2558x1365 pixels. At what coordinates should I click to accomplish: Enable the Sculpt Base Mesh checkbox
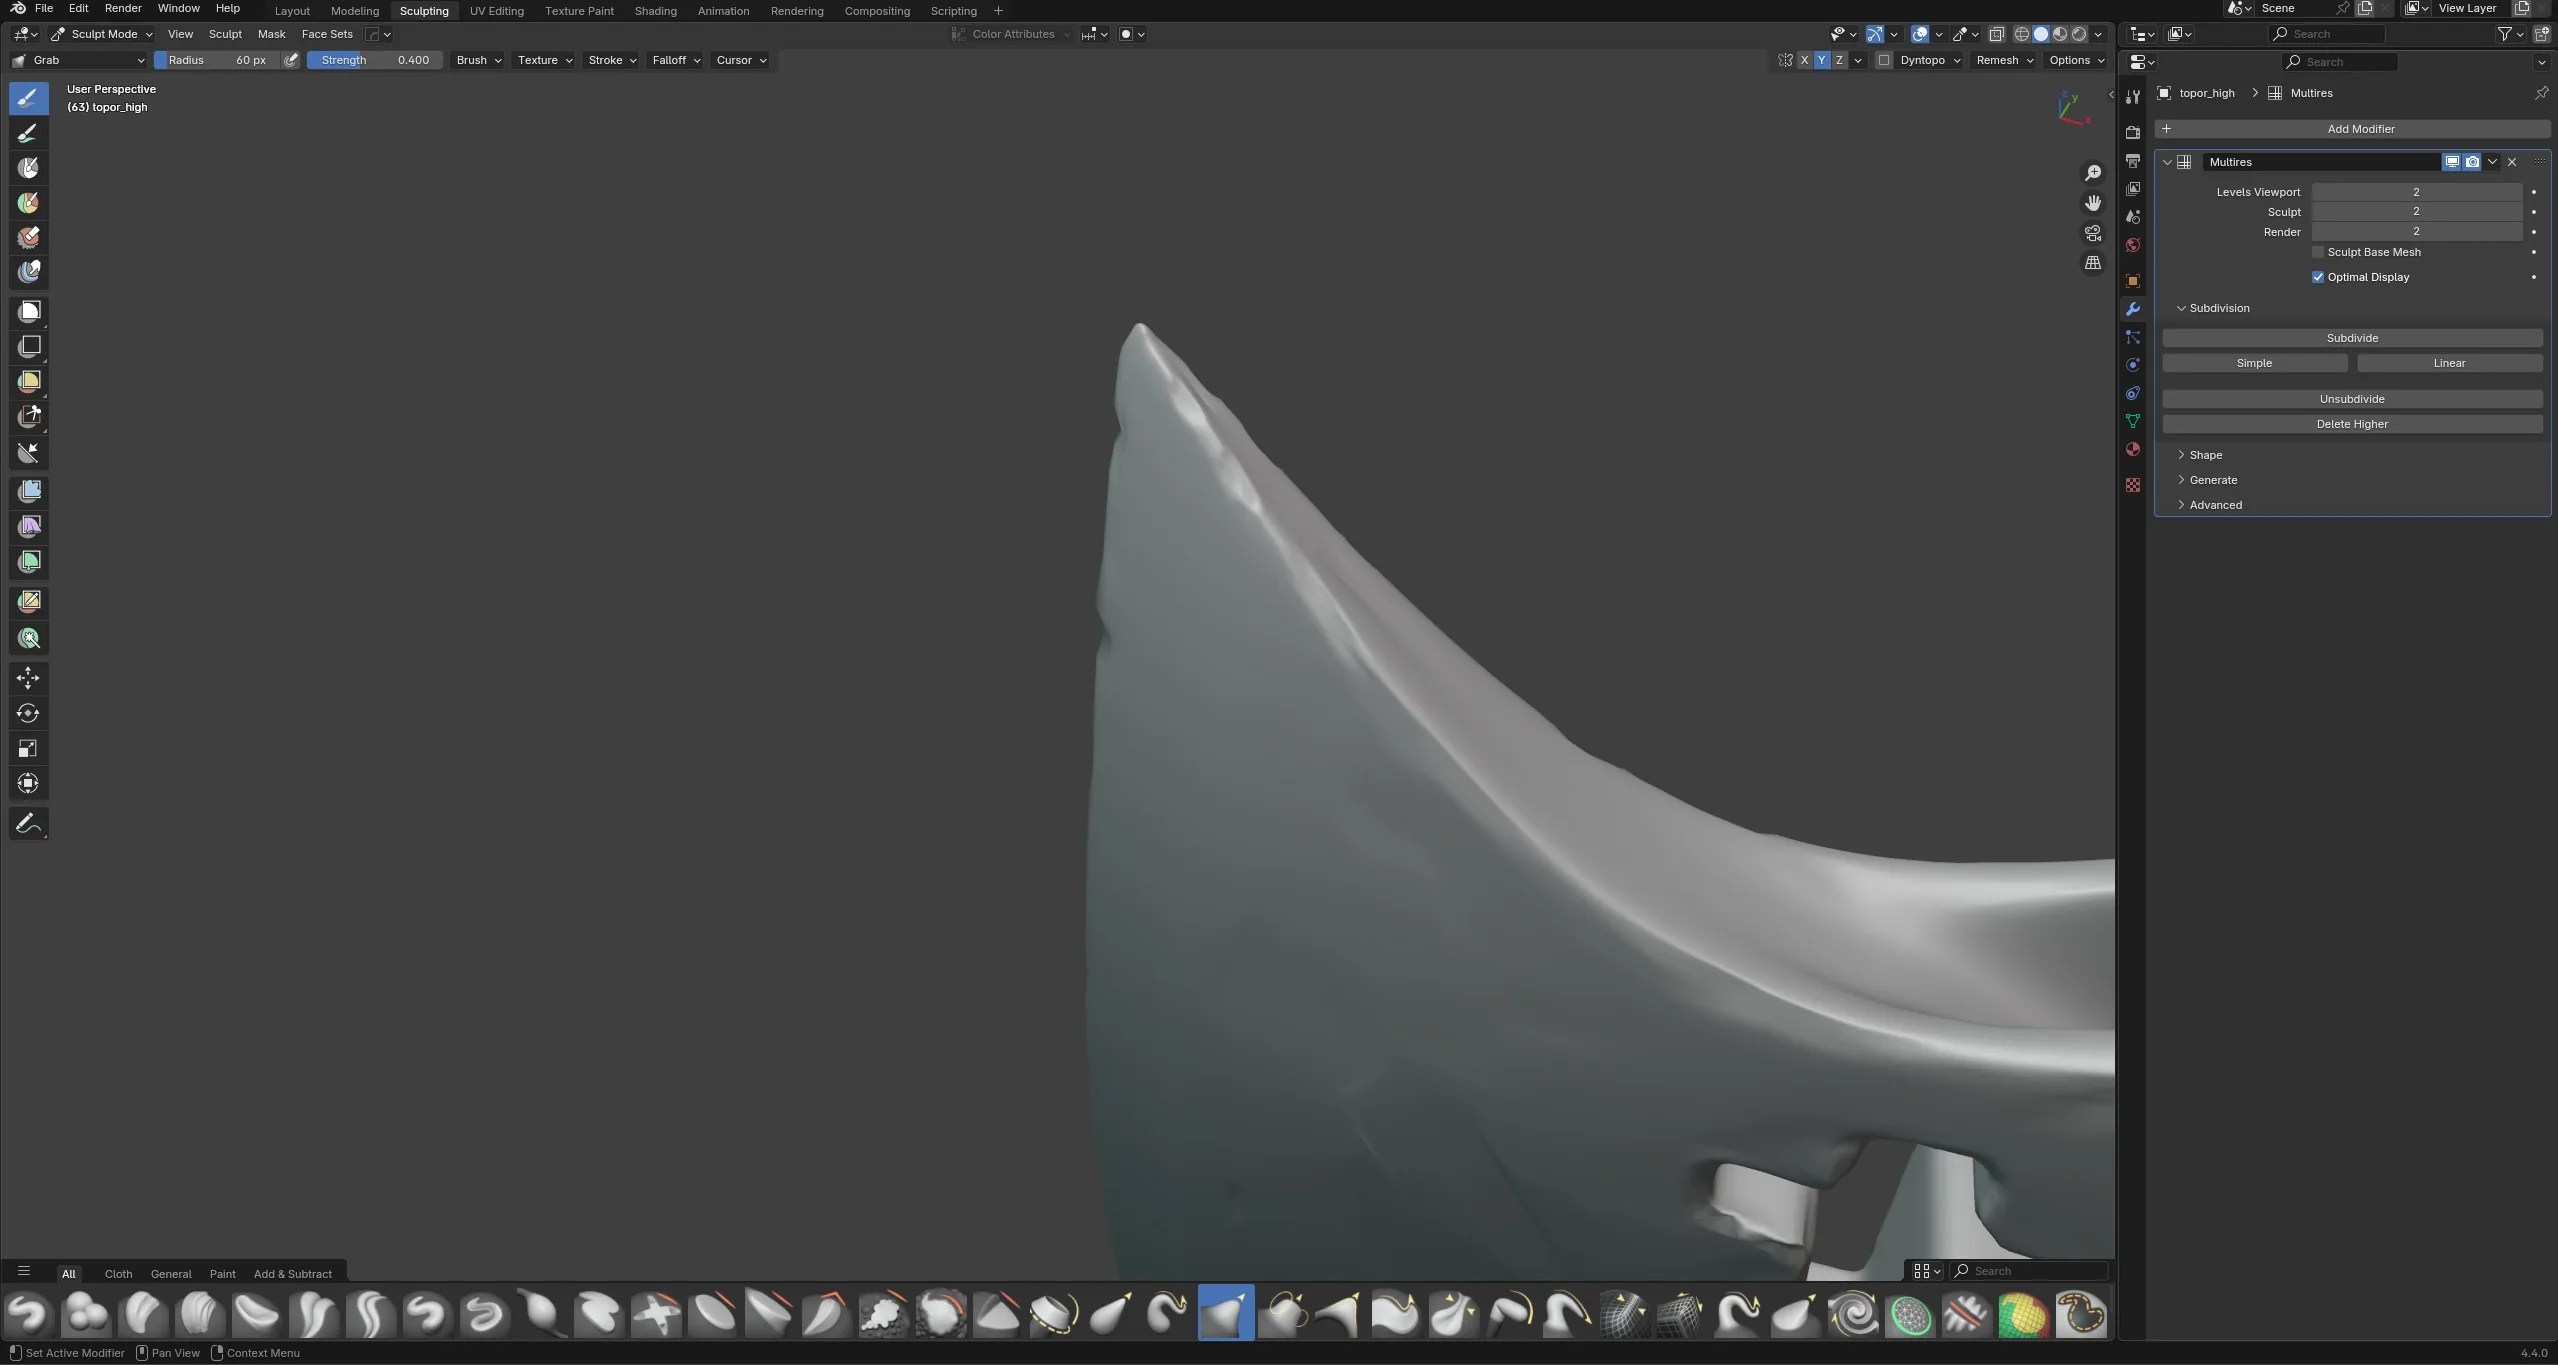tap(2318, 252)
